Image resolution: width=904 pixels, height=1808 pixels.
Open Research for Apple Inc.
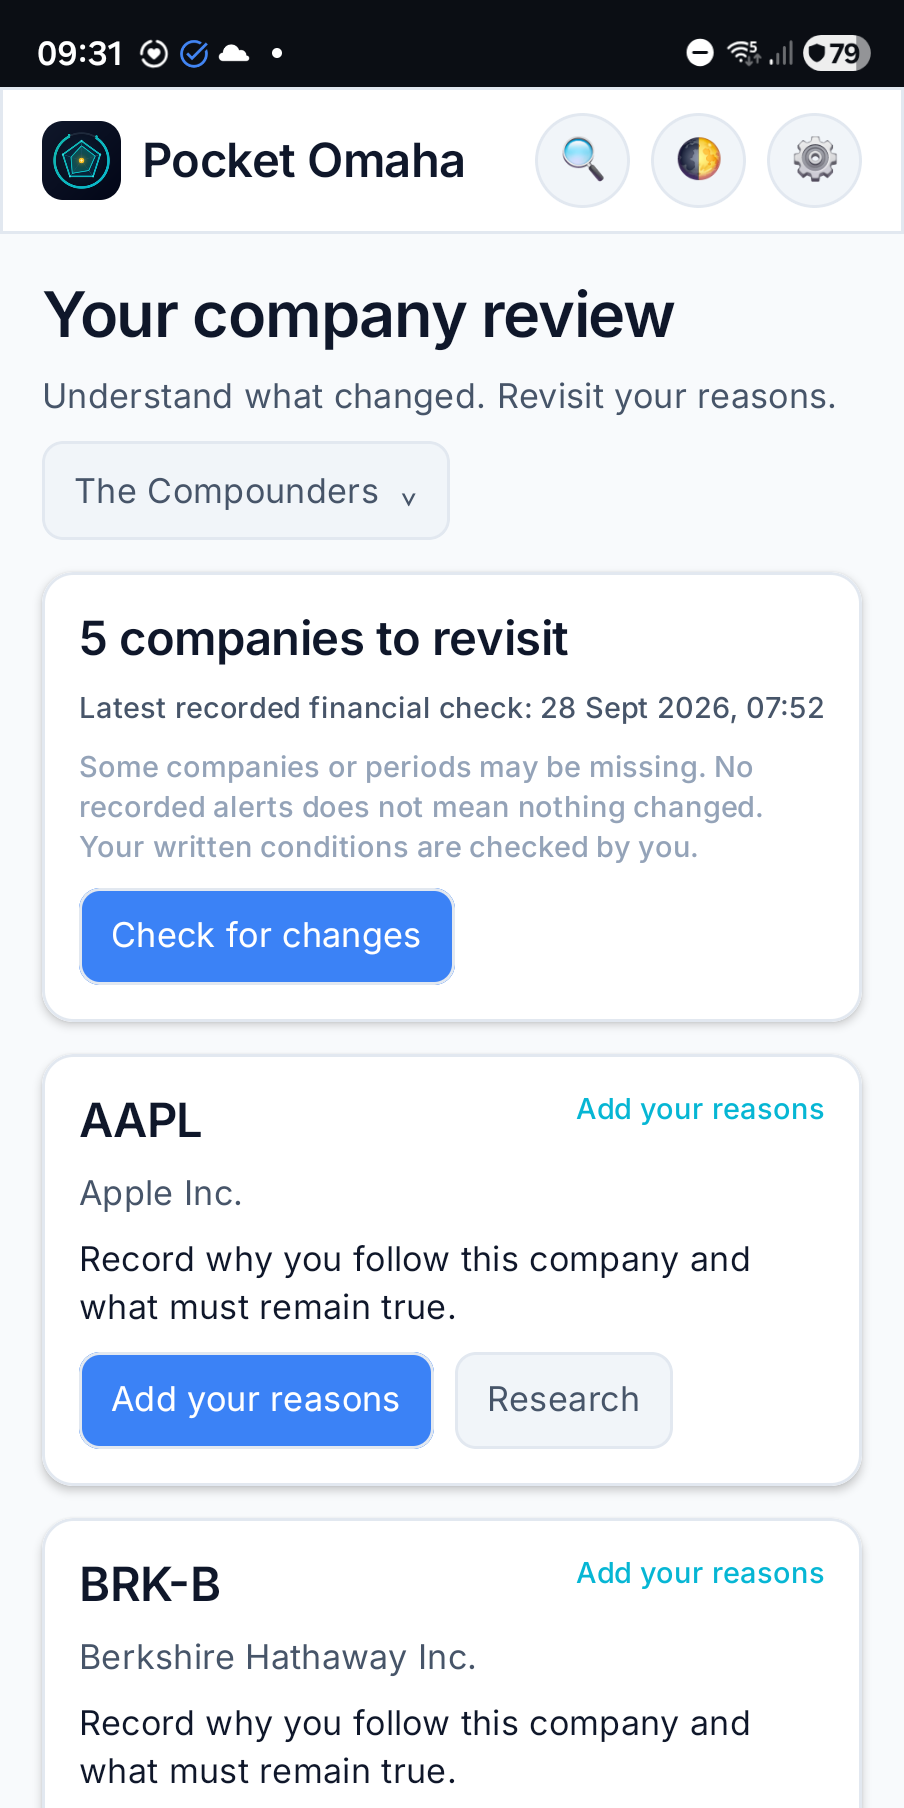pyautogui.click(x=564, y=1400)
